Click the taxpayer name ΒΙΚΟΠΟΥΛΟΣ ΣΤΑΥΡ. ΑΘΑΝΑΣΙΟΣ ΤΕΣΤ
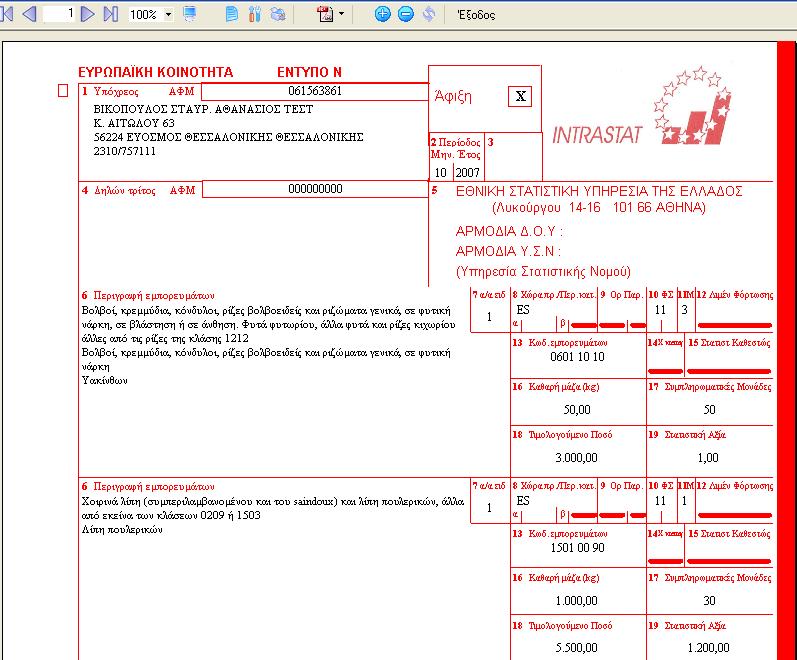Image resolution: width=797 pixels, height=660 pixels. click(203, 109)
